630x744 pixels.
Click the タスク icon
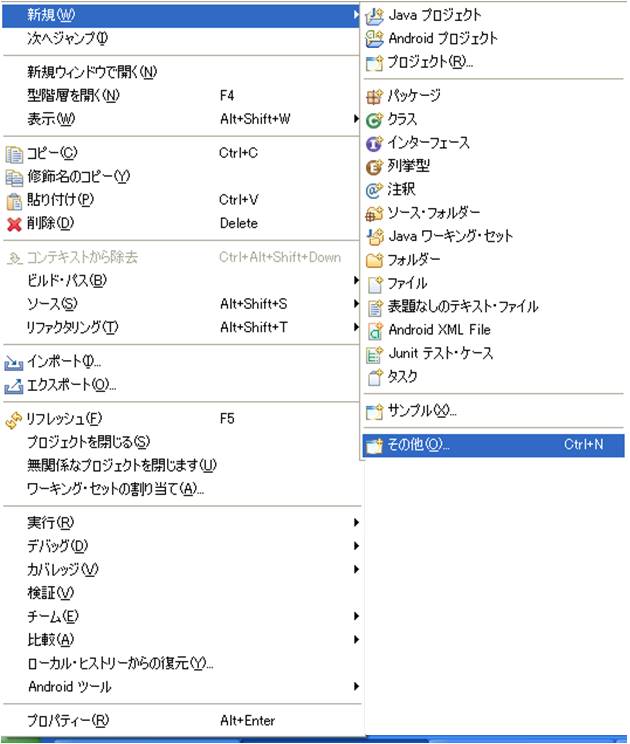[375, 377]
